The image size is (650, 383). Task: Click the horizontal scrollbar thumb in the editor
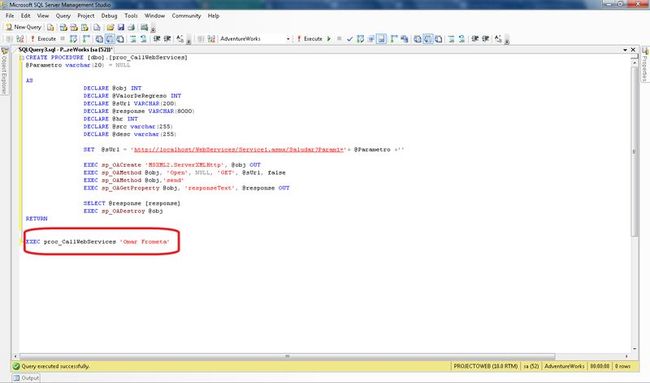(287, 356)
